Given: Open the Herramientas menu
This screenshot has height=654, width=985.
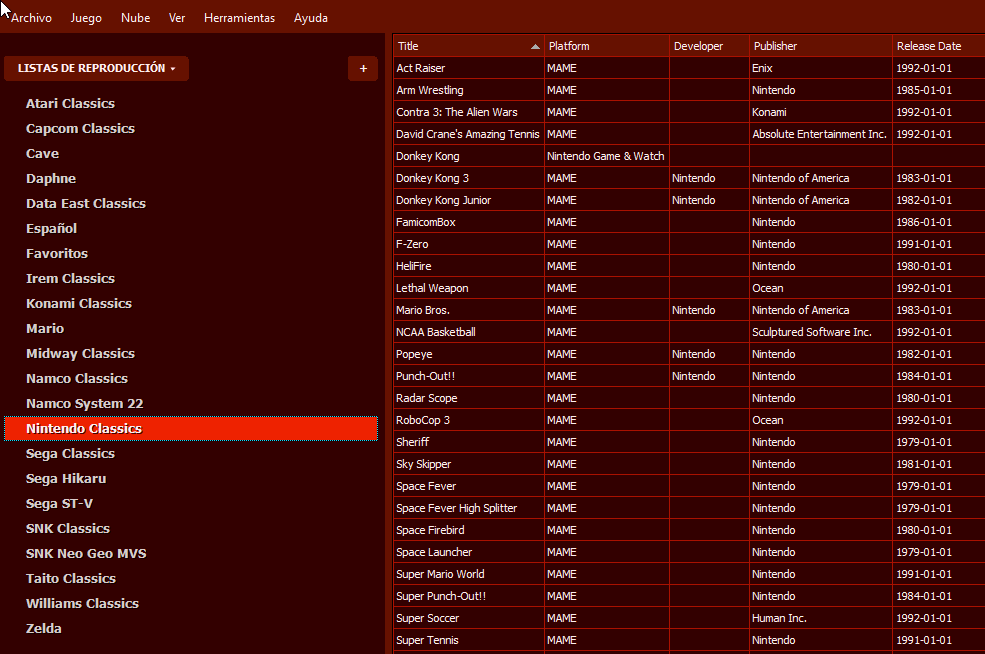Looking at the screenshot, I should [x=239, y=18].
